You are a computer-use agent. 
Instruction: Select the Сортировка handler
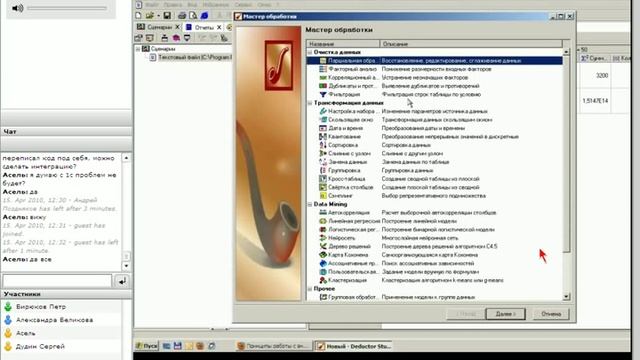[434, 145]
